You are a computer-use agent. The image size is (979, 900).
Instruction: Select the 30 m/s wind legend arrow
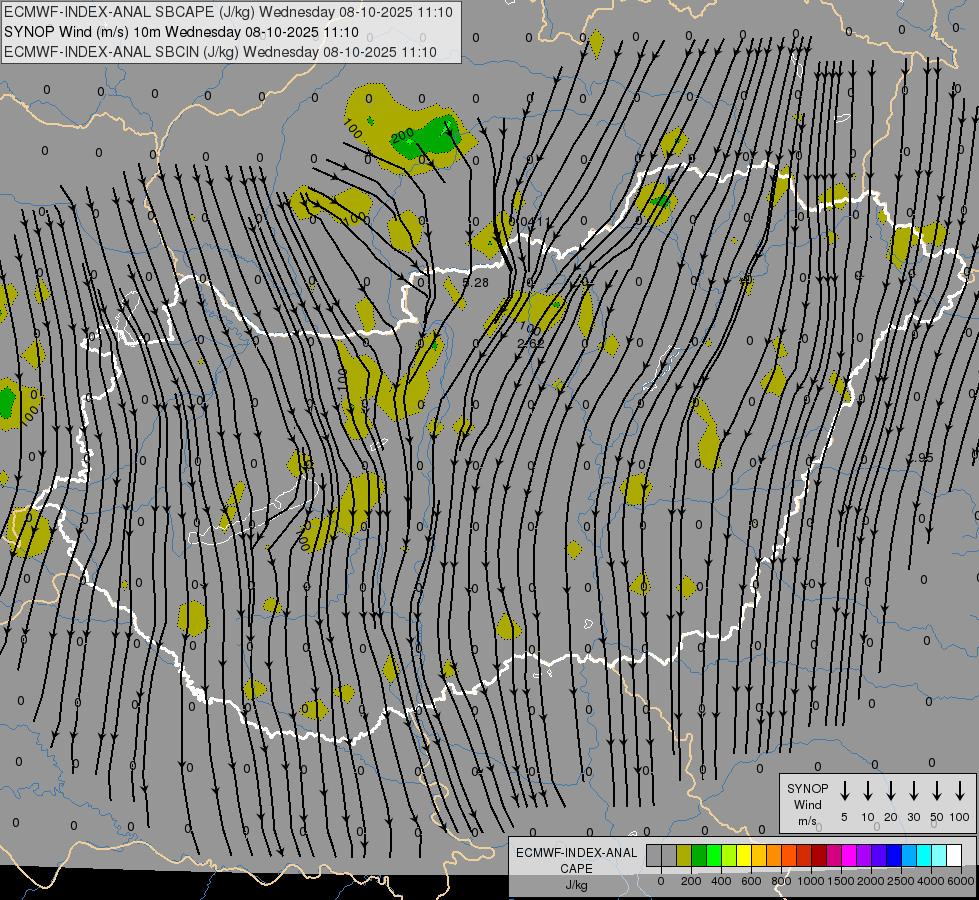click(x=914, y=791)
